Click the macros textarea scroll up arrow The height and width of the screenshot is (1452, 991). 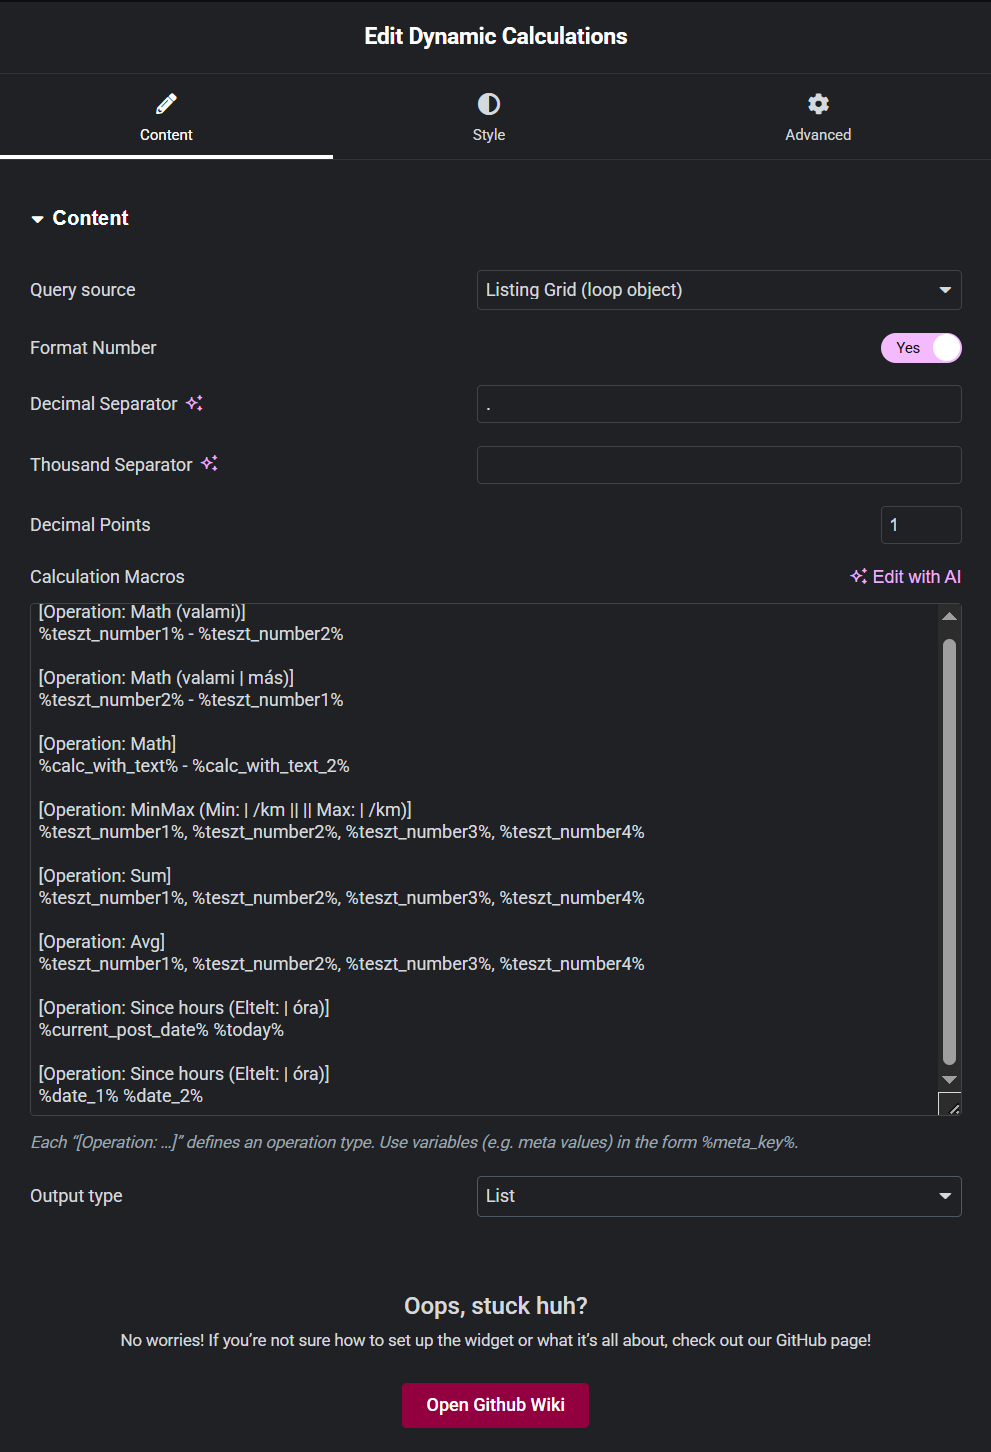950,616
